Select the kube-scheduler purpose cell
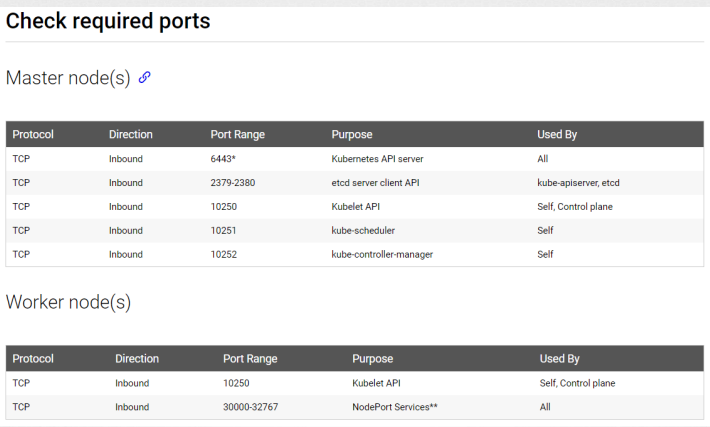The height and width of the screenshot is (427, 710). click(x=363, y=230)
